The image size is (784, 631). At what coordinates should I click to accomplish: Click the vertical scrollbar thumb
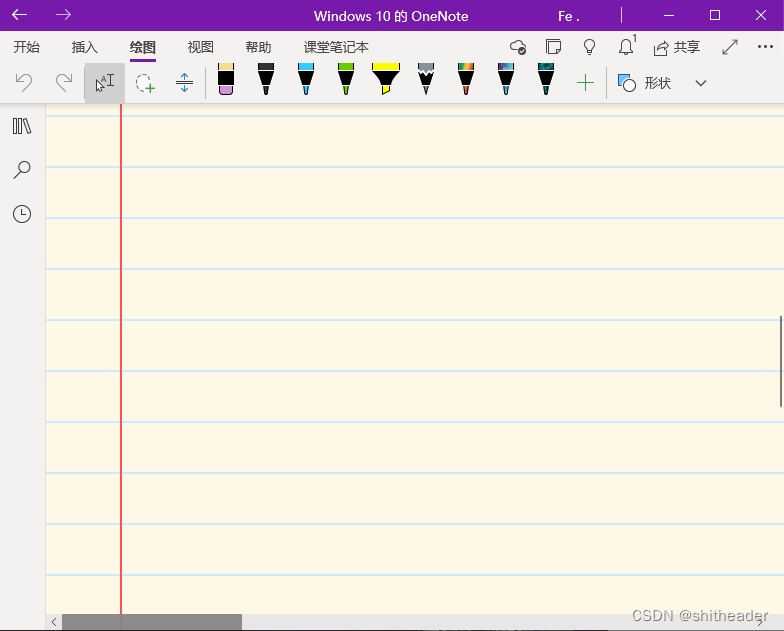[780, 362]
